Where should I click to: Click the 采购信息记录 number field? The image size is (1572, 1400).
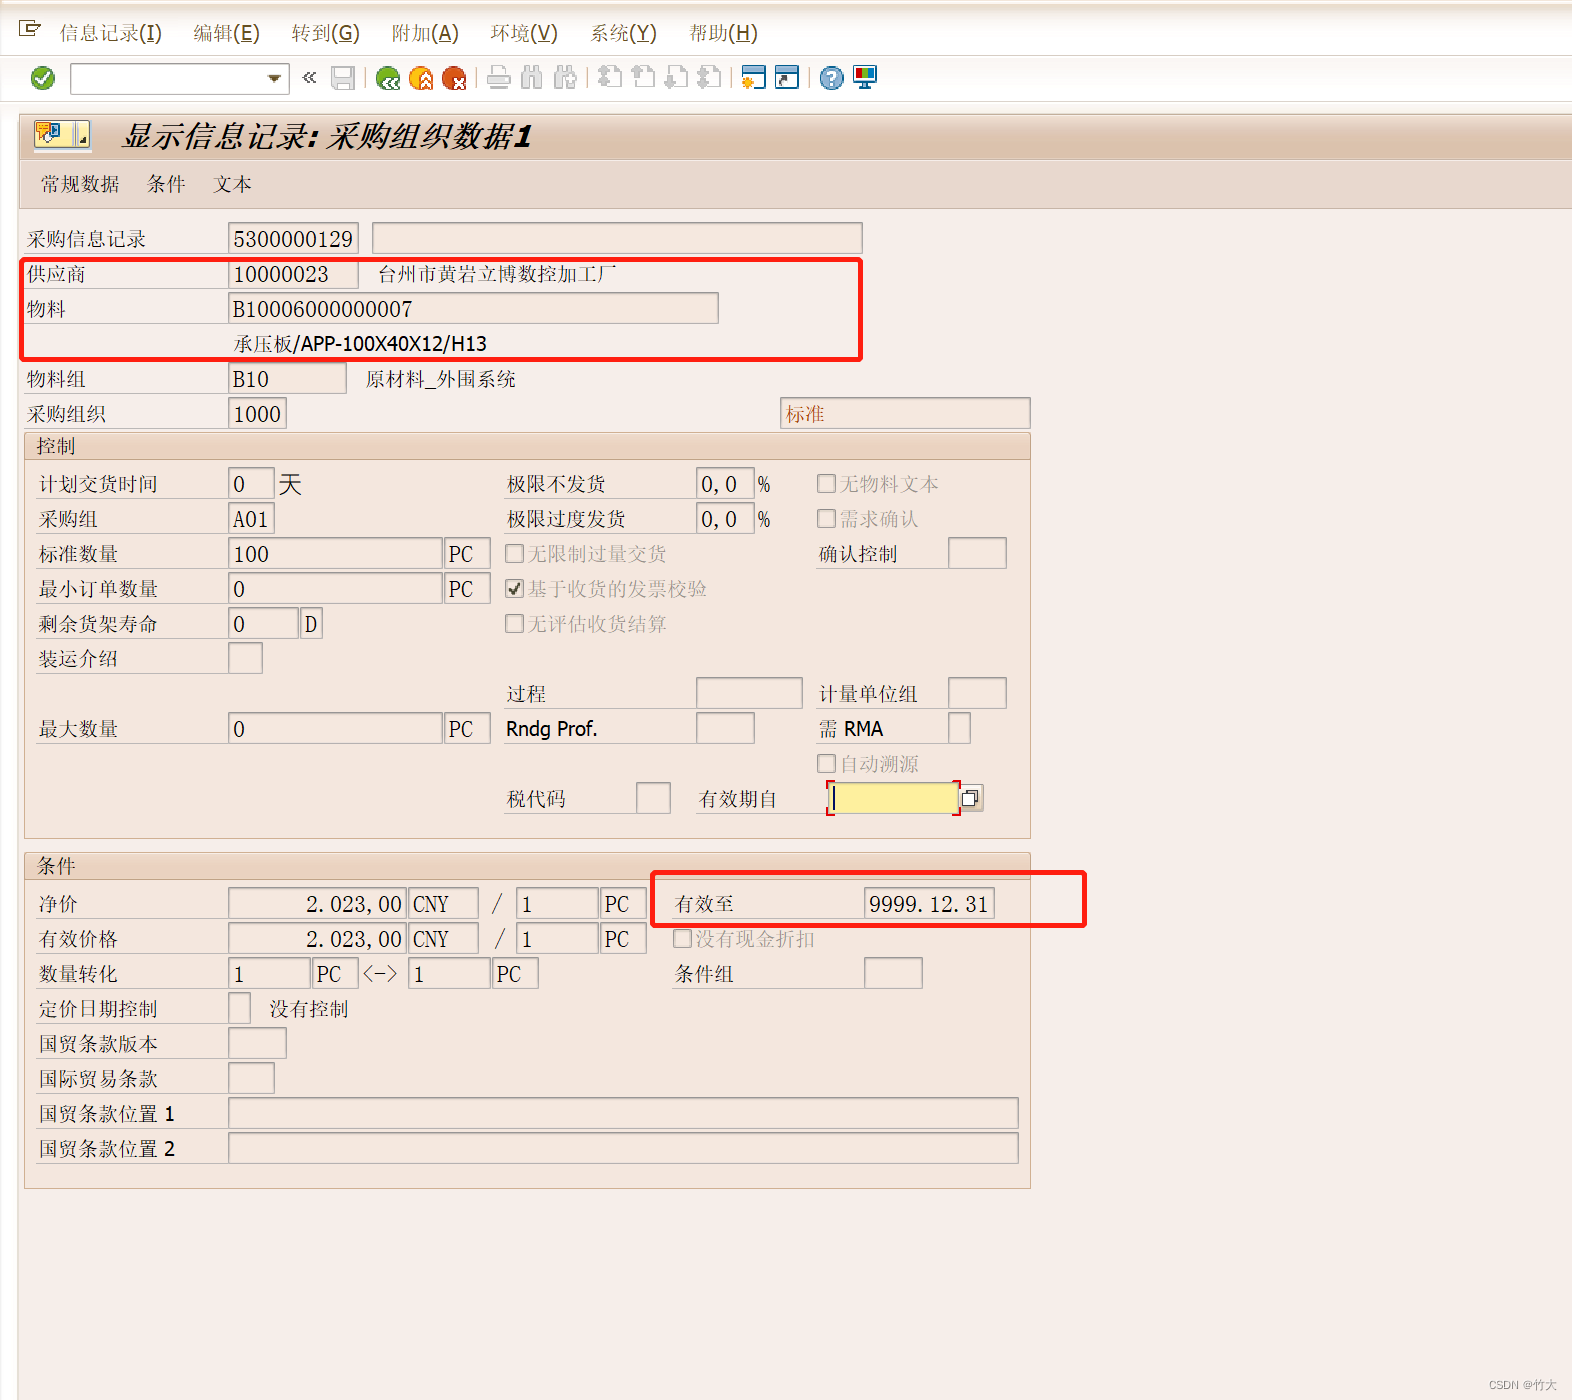293,238
